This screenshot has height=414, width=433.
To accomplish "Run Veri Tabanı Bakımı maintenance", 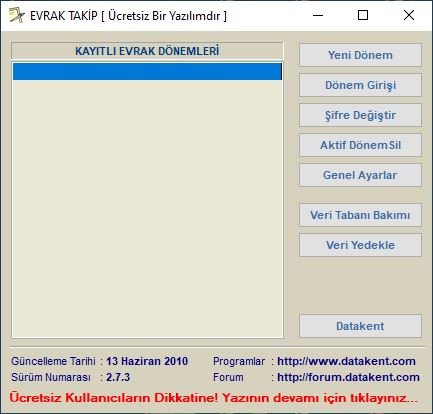I will 360,215.
